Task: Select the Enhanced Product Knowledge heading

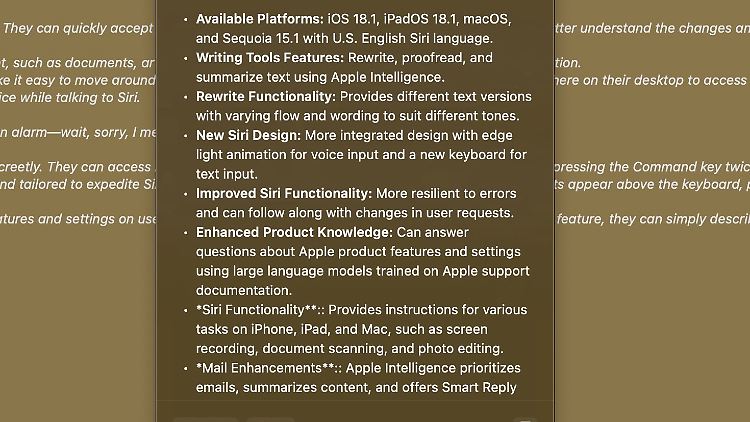Action: 294,233
